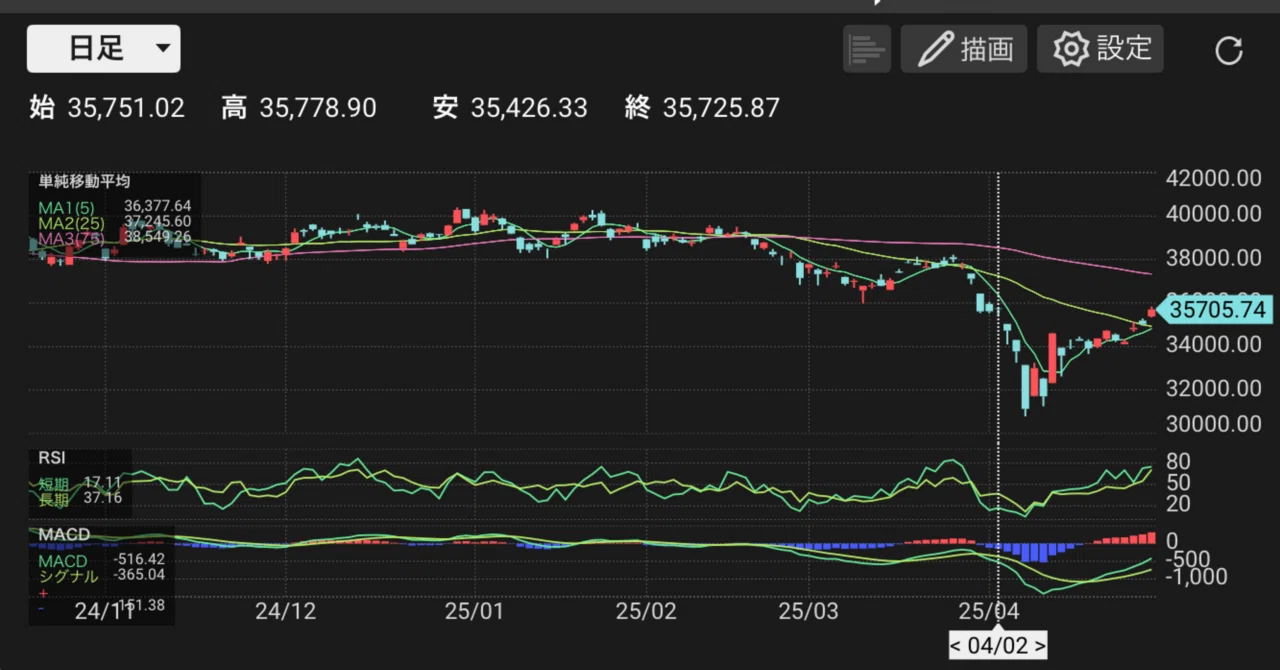This screenshot has height=670, width=1280.
Task: Click the 24/12 date axis label
Action: (x=286, y=609)
